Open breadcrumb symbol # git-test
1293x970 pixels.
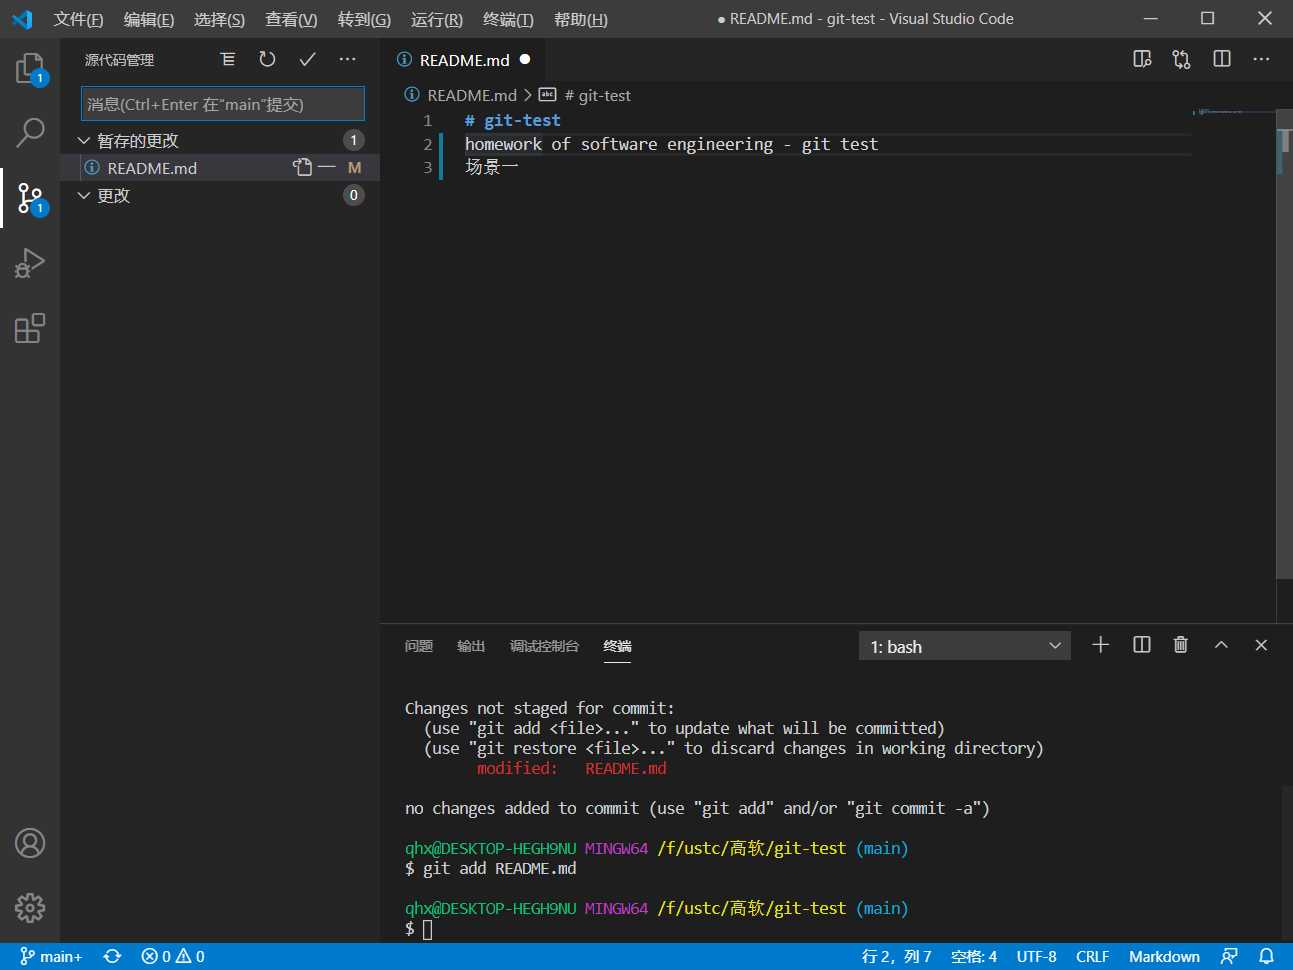[x=585, y=95]
